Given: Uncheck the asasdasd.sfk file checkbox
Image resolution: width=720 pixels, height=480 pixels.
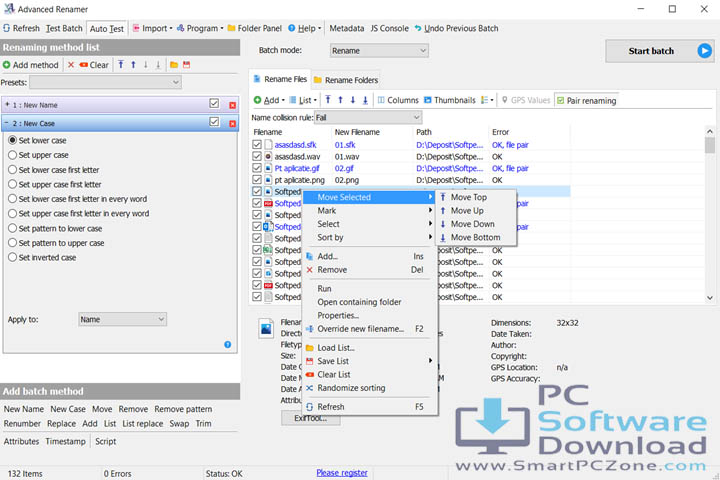Looking at the screenshot, I should [257, 145].
